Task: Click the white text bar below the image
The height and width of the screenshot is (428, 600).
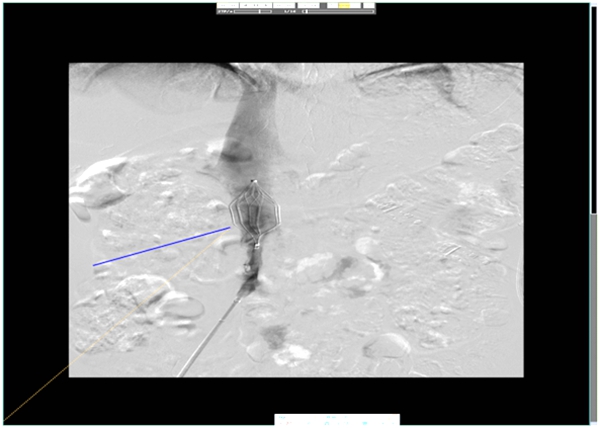Action: pyautogui.click(x=337, y=420)
